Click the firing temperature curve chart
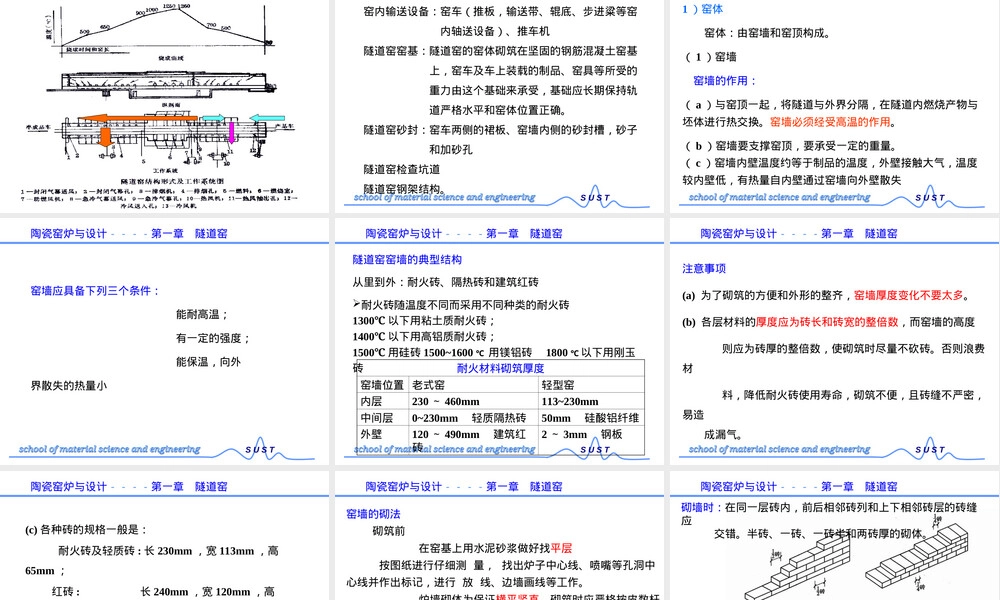The height and width of the screenshot is (600, 1000). tap(163, 28)
